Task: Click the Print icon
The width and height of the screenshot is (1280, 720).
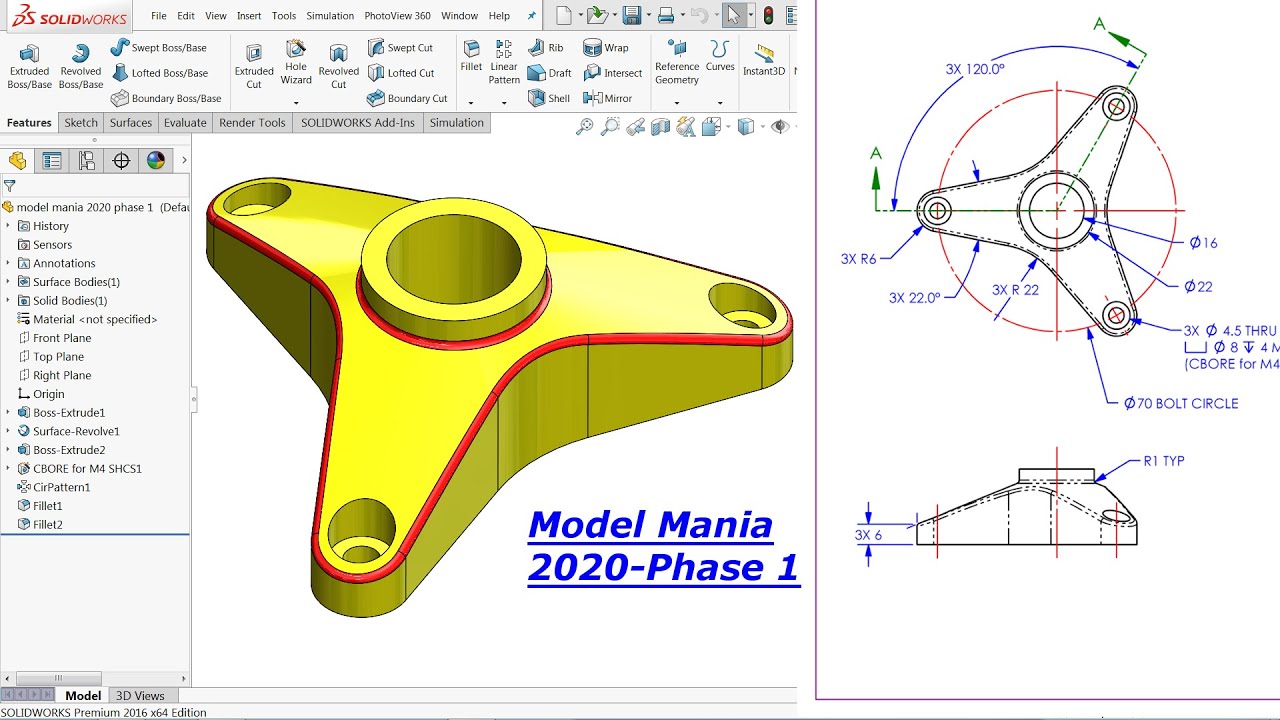Action: pyautogui.click(x=665, y=15)
